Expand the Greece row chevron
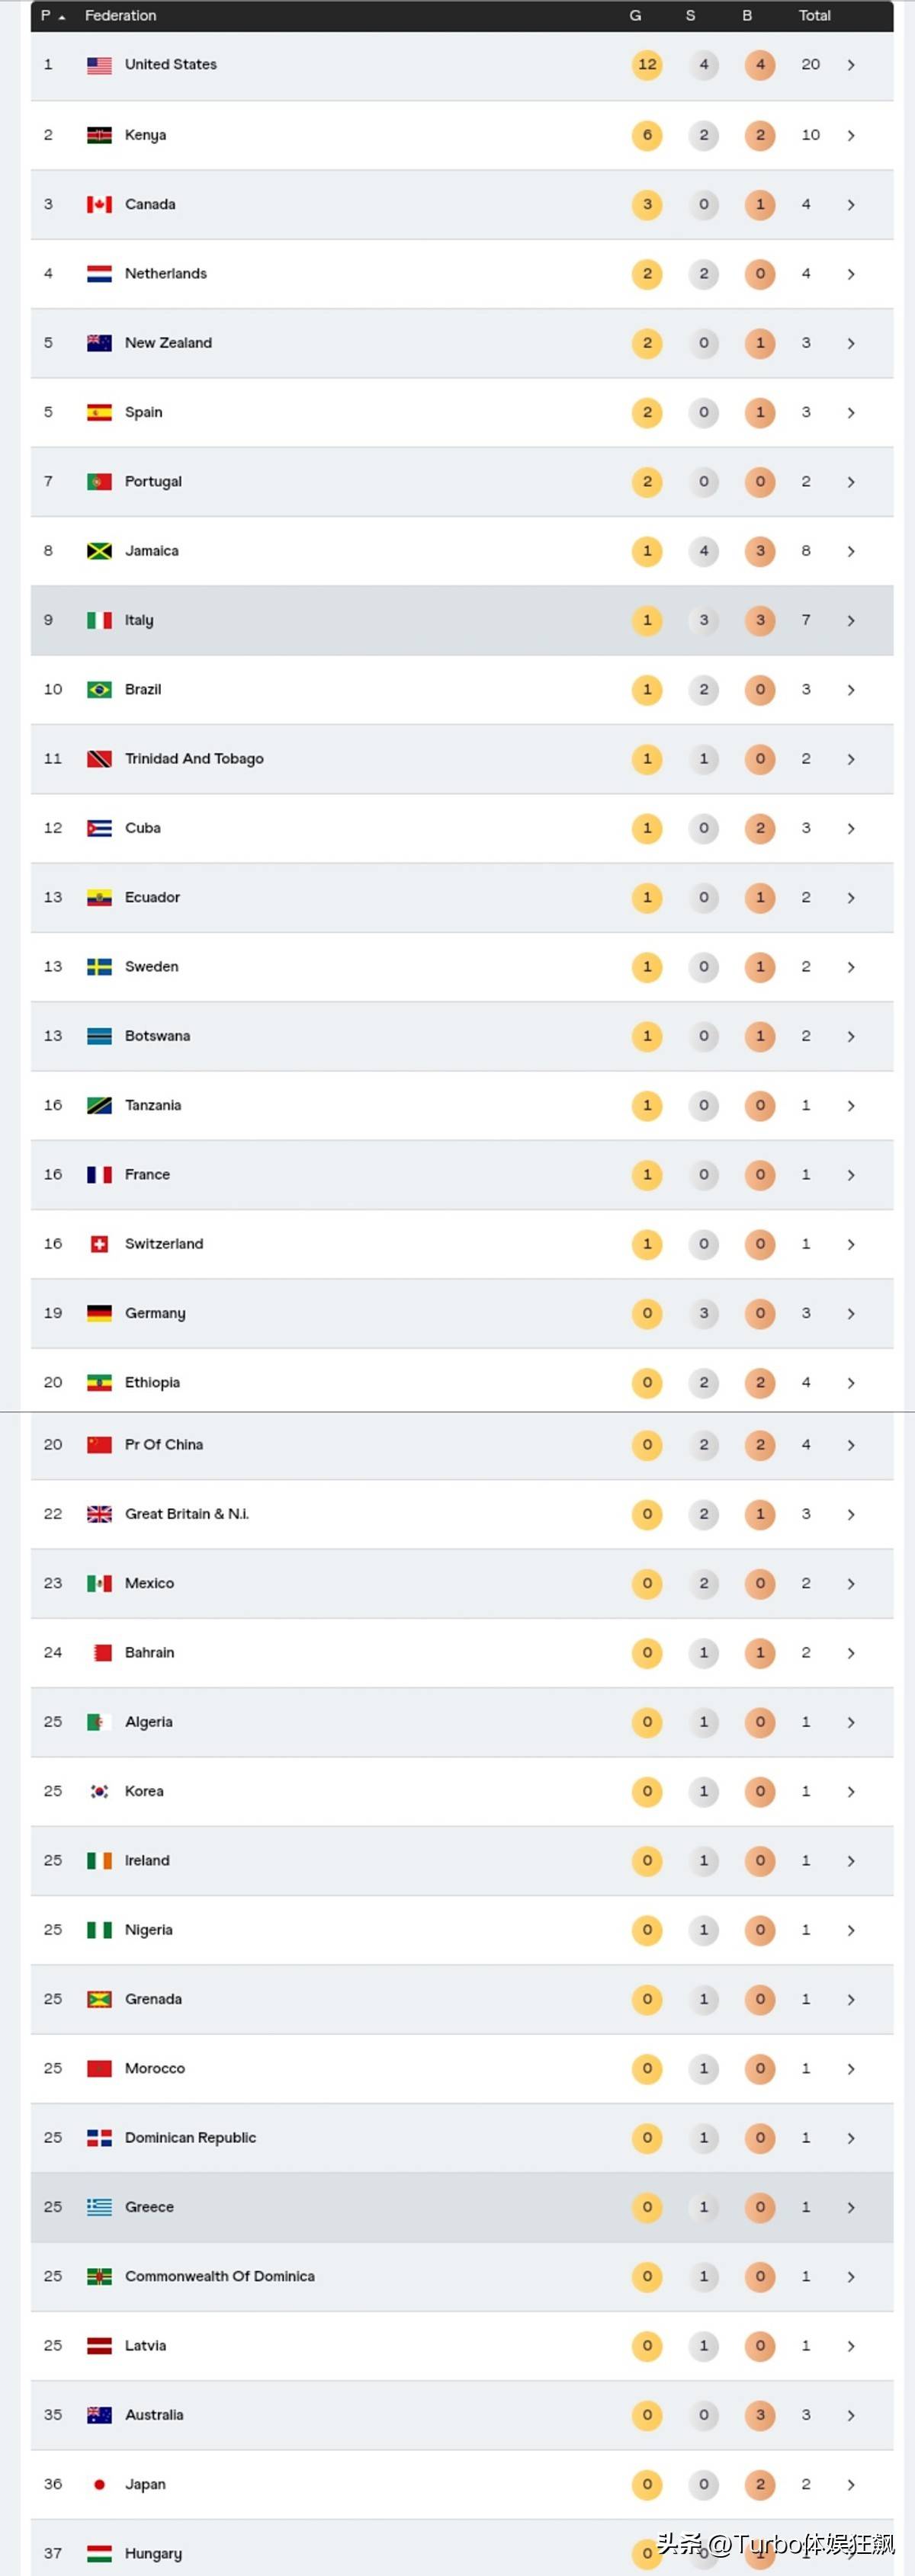 (851, 2207)
